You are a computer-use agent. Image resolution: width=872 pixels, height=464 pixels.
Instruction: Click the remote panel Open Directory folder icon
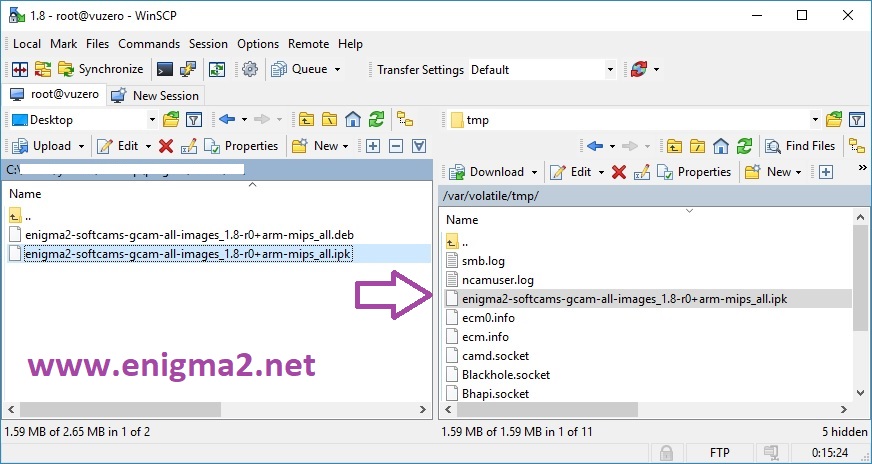coord(834,119)
